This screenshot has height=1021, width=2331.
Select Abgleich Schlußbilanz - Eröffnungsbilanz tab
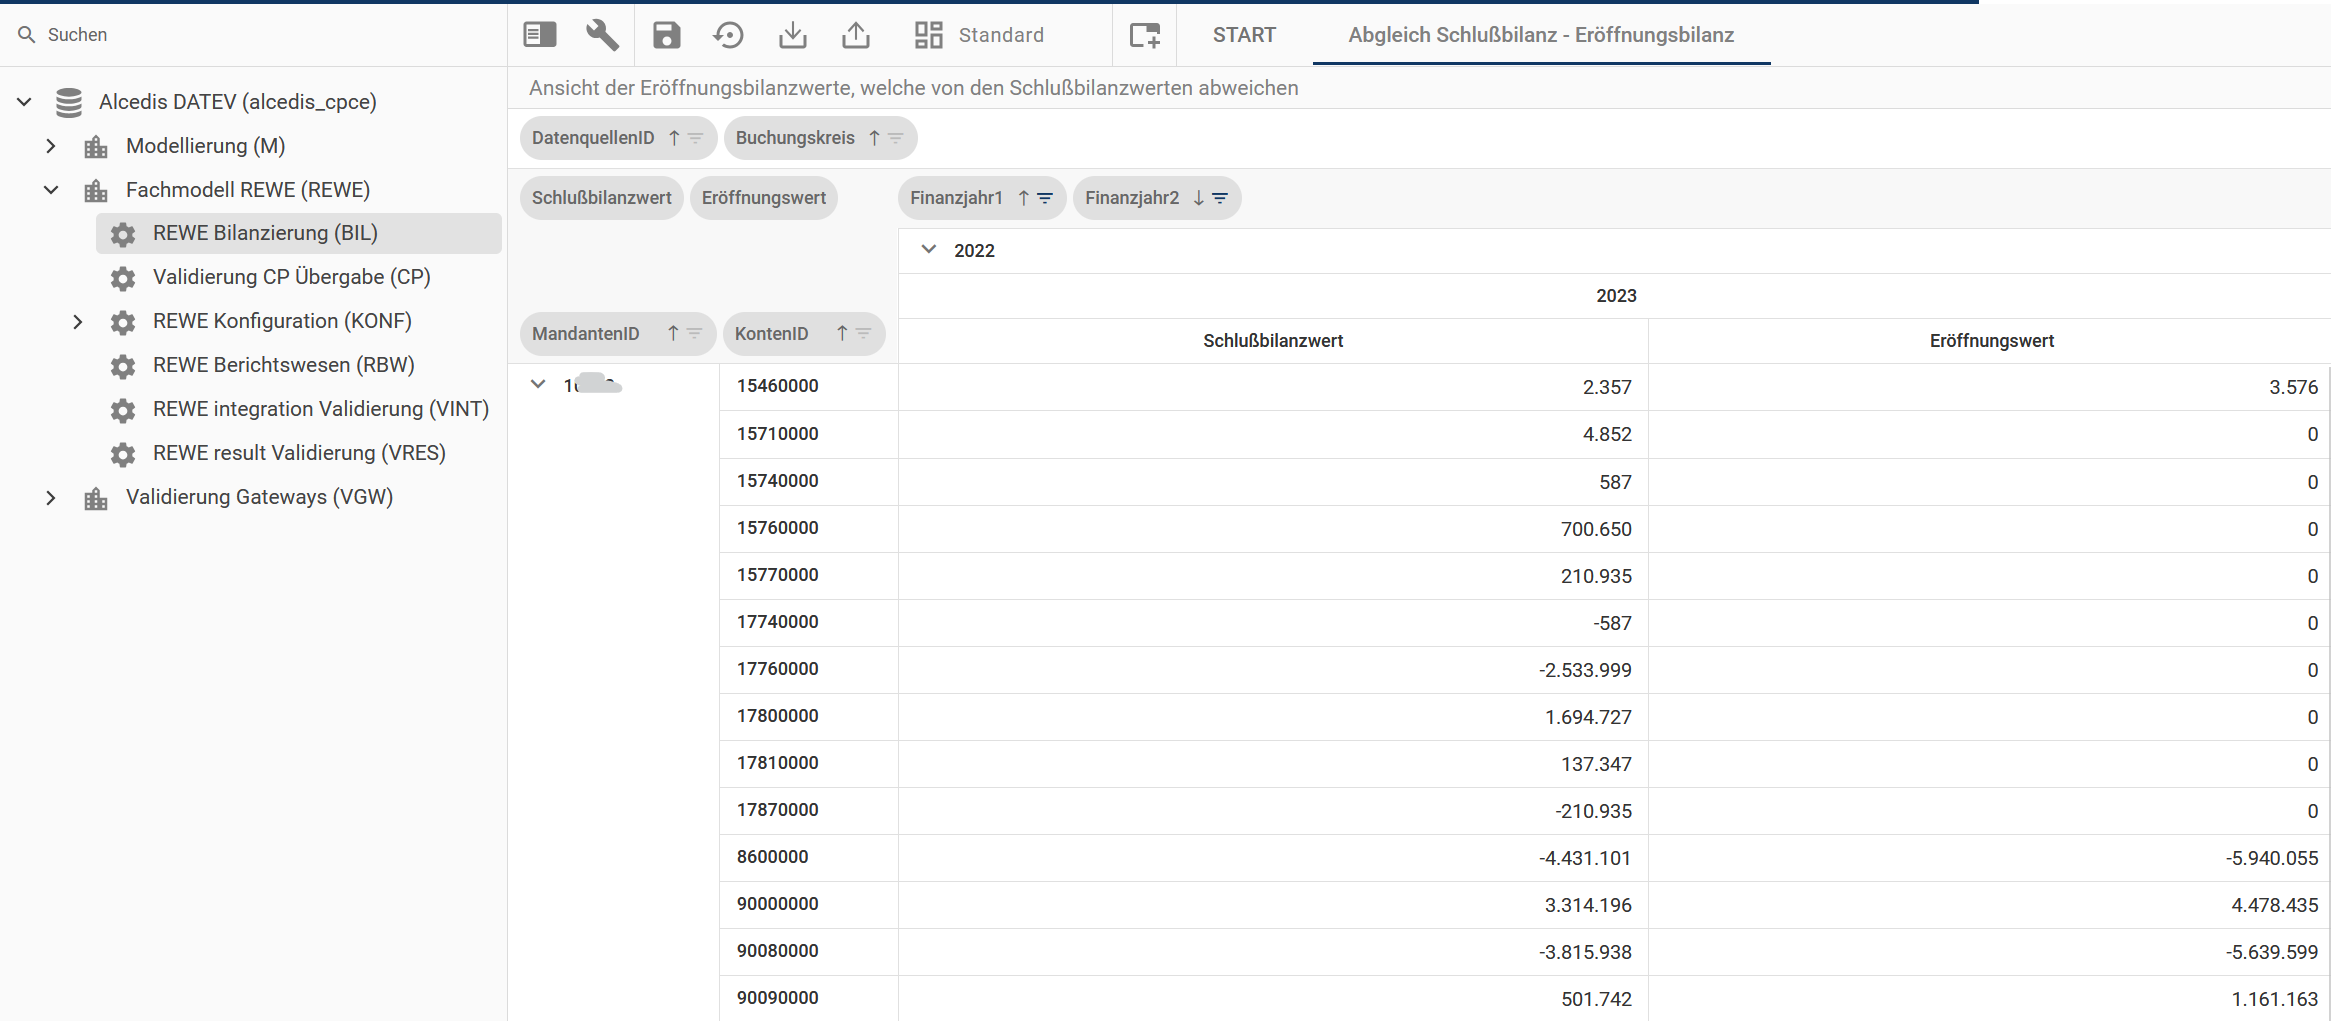click(x=1541, y=35)
